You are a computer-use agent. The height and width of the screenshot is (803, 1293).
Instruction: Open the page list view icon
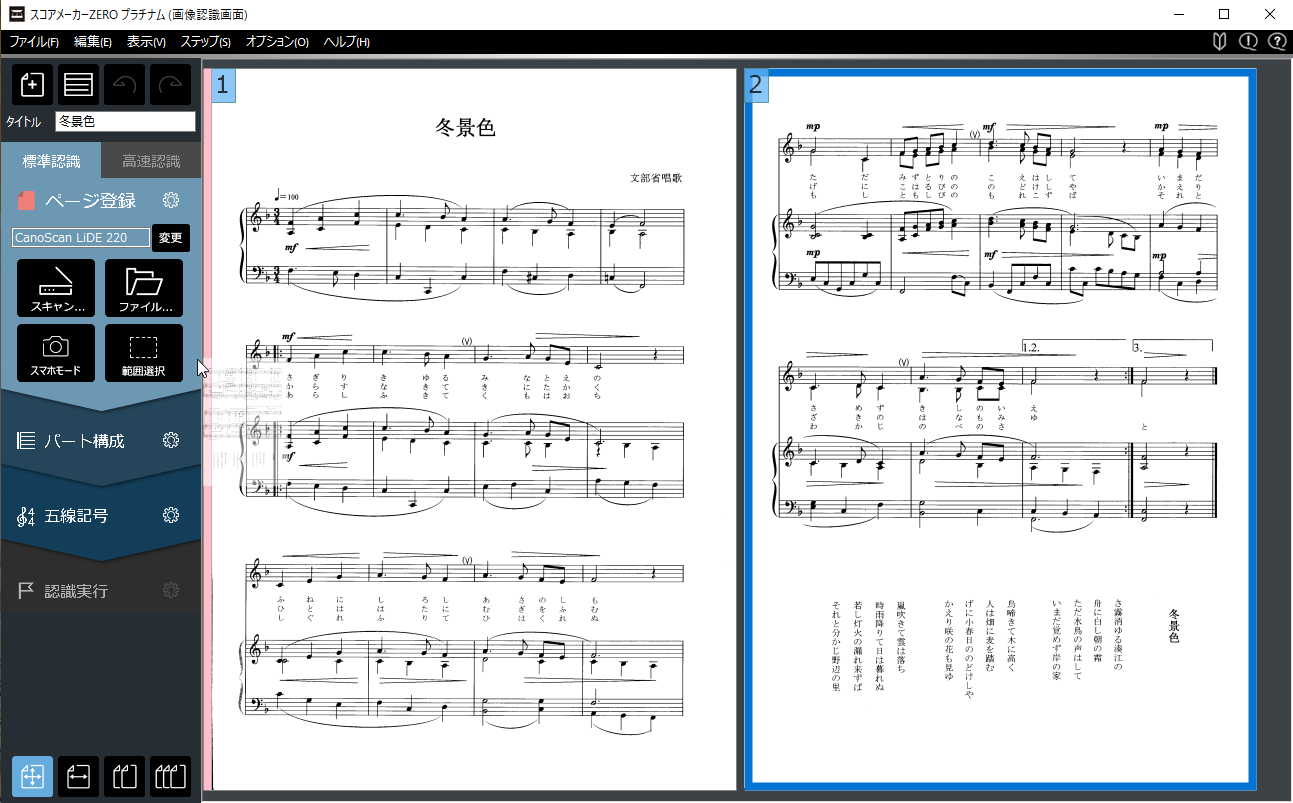click(78, 85)
